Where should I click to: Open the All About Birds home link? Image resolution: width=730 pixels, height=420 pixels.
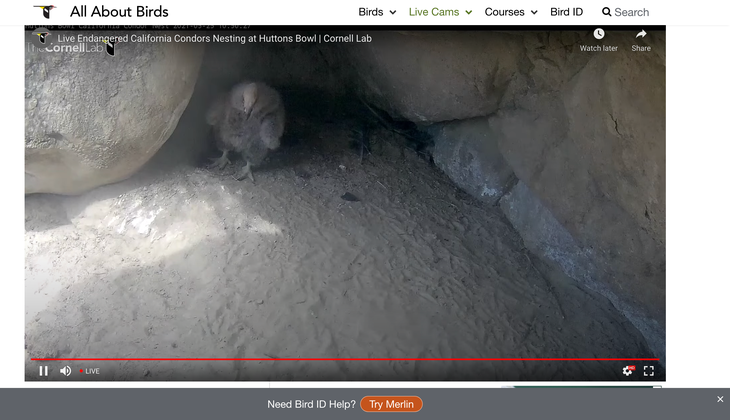(x=119, y=12)
